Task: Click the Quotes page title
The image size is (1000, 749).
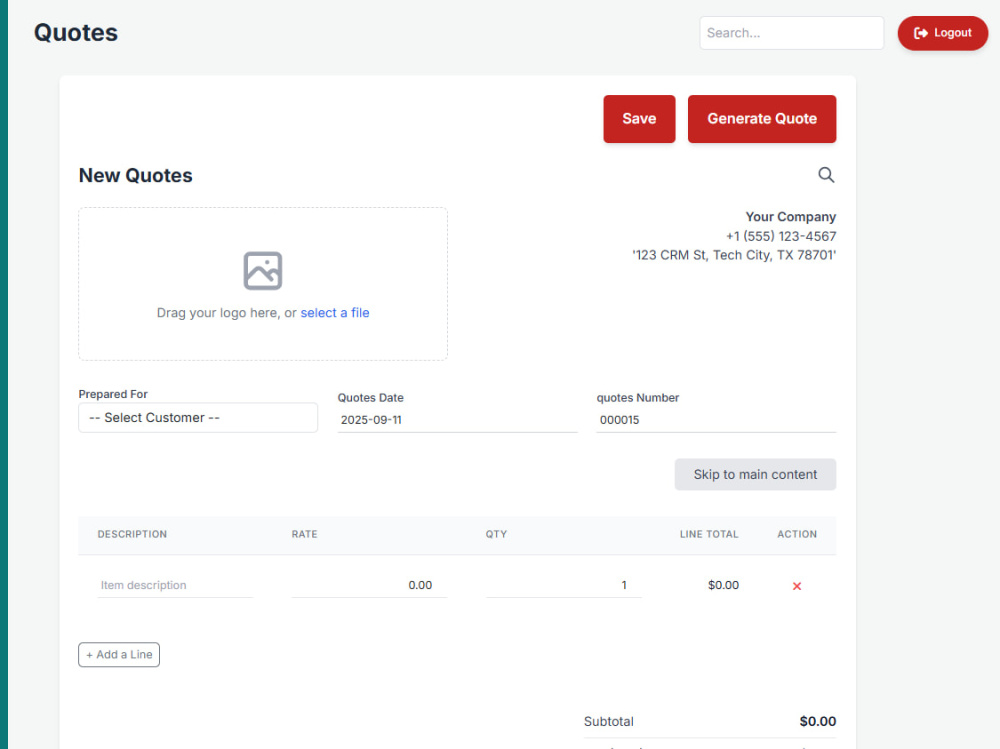Action: tap(76, 33)
